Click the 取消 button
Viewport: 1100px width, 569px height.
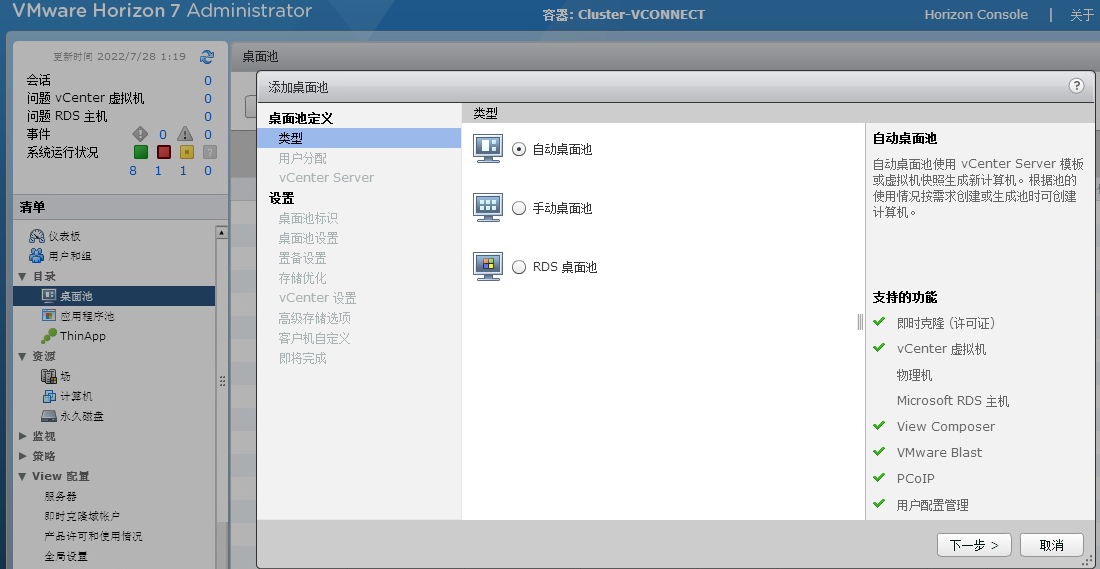pyautogui.click(x=1052, y=545)
